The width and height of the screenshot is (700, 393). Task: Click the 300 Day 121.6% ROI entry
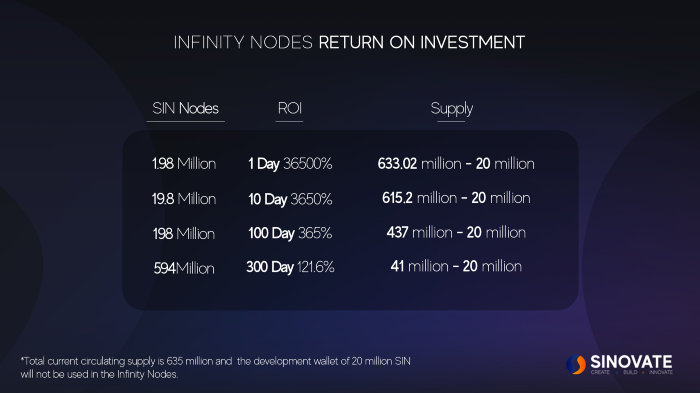tap(290, 267)
